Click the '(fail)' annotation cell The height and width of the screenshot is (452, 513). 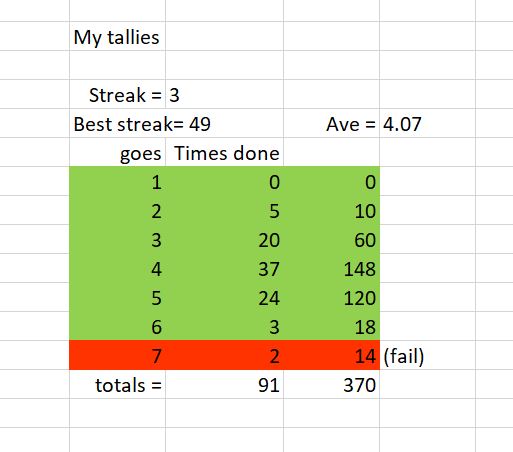[427, 355]
